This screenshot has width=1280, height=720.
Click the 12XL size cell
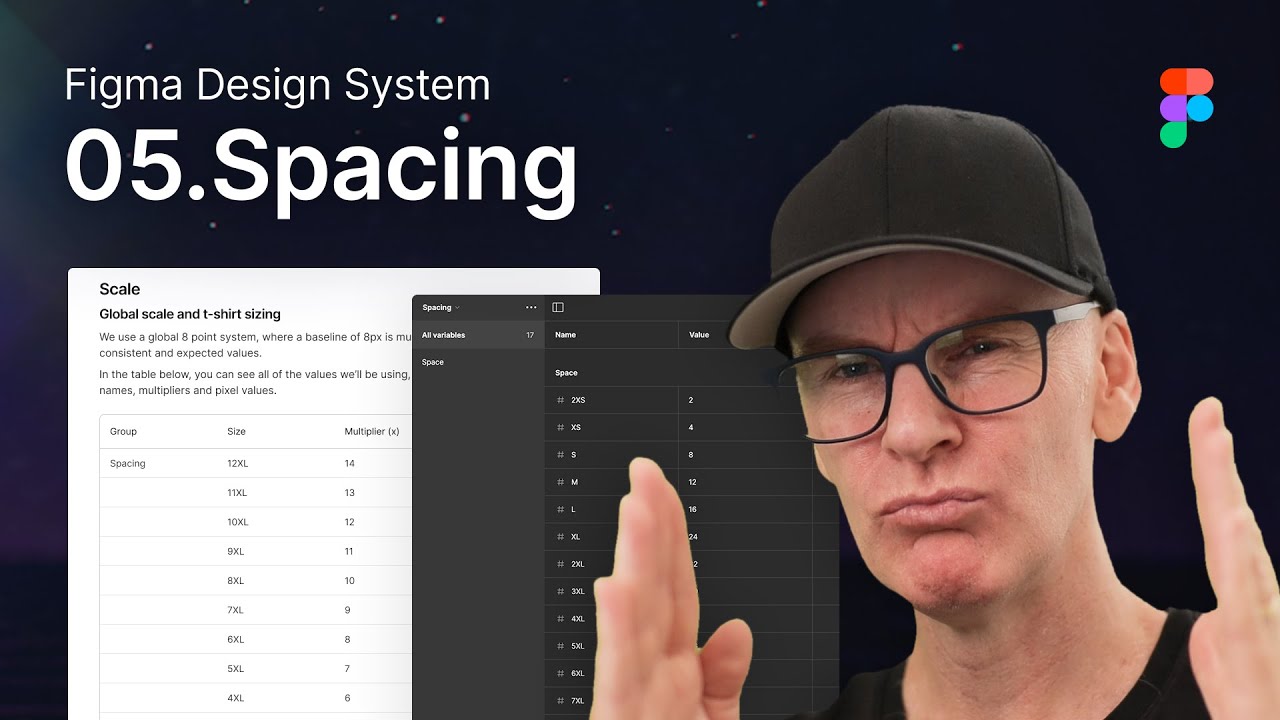(237, 464)
